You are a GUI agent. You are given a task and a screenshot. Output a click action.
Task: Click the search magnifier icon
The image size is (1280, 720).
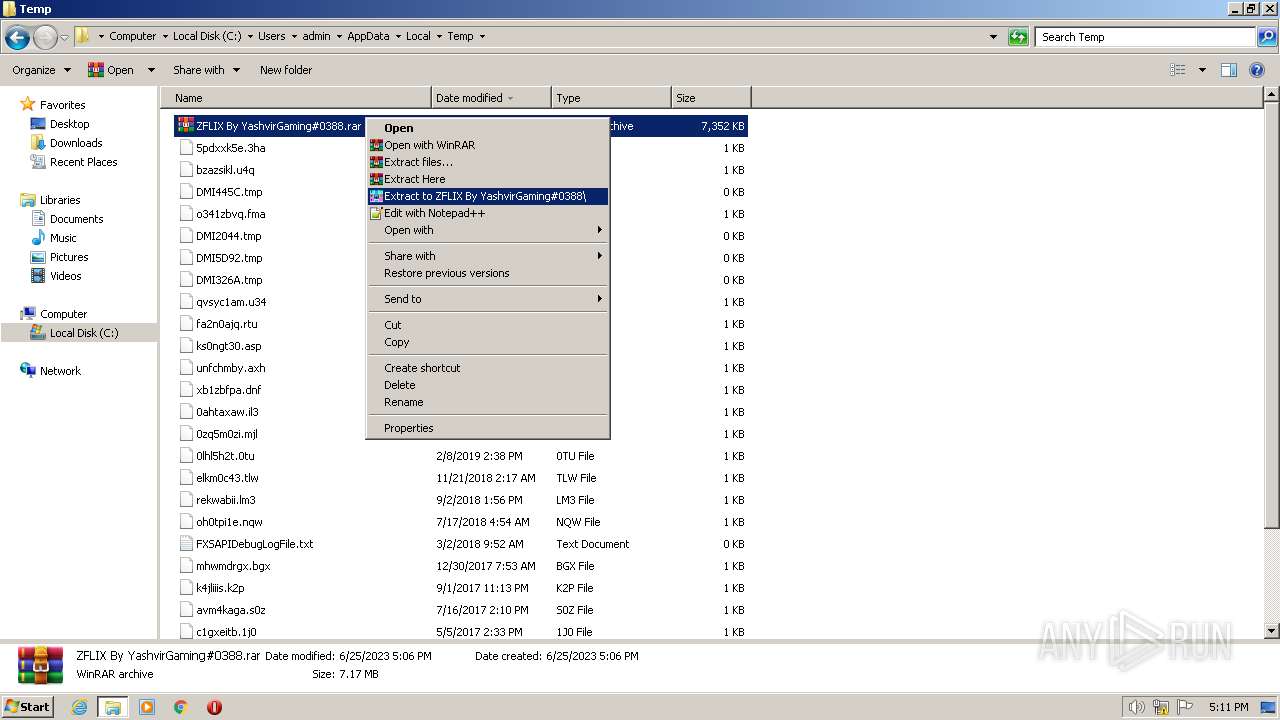[x=1266, y=37]
